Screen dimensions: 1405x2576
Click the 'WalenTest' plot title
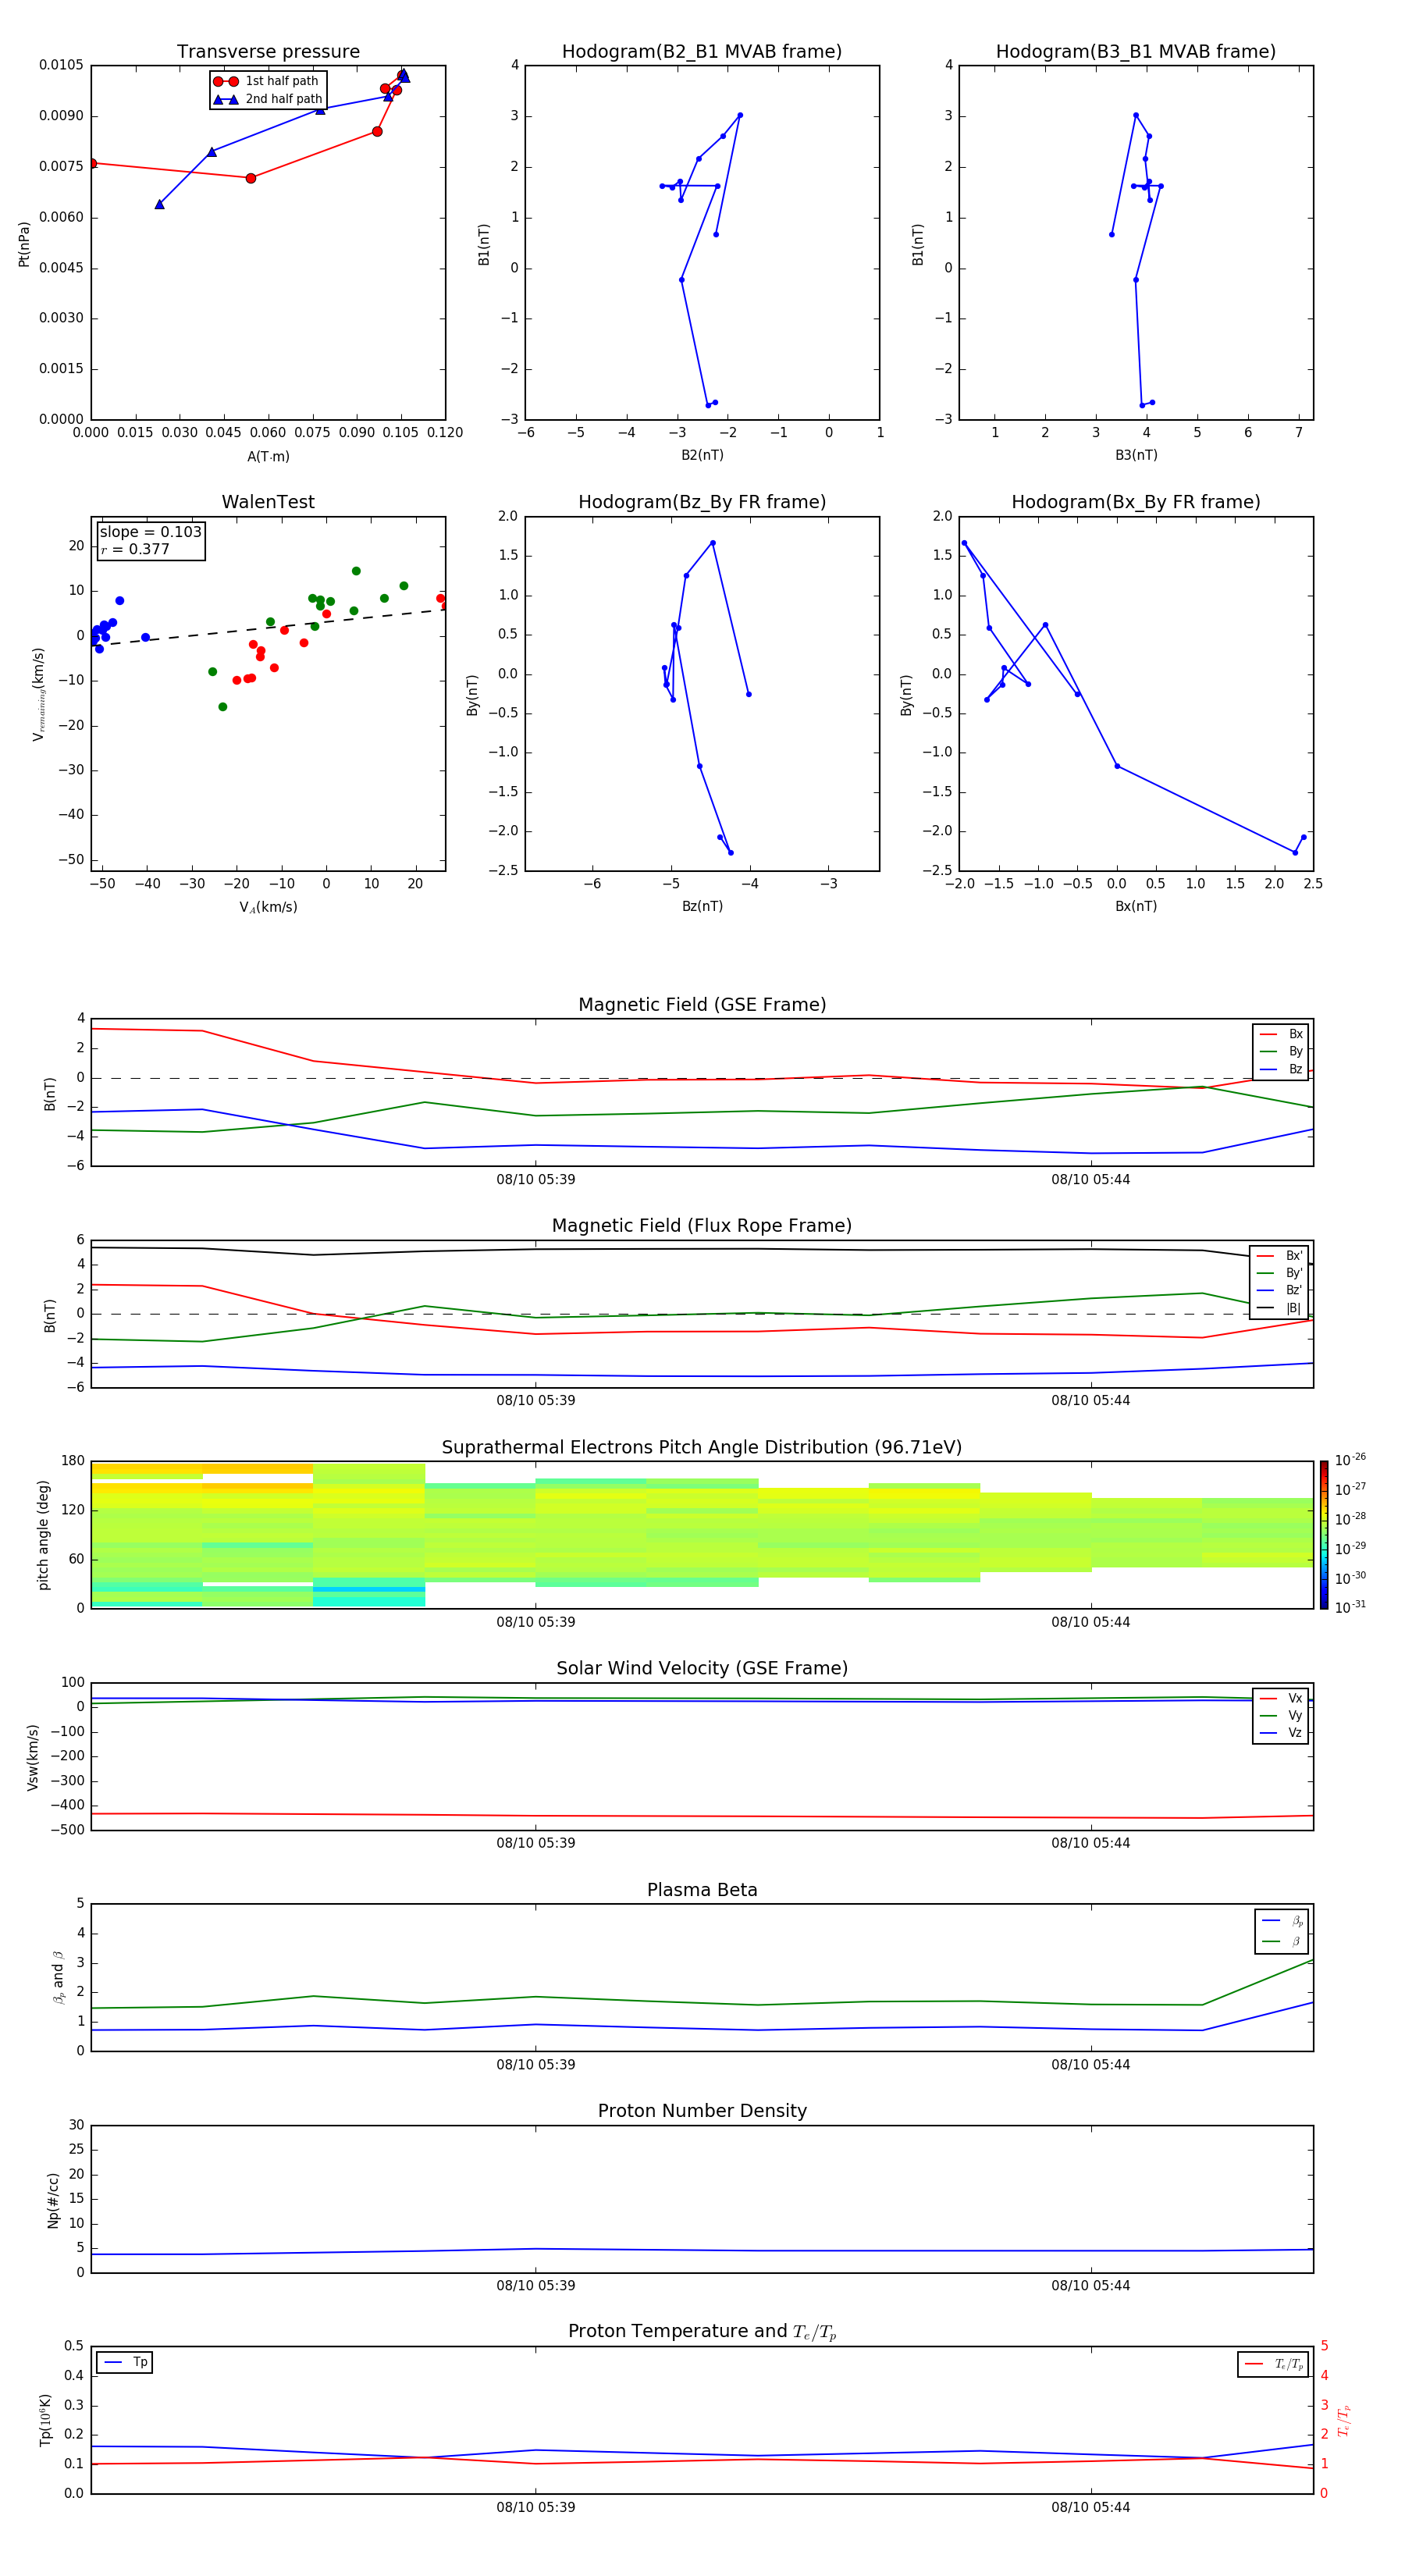click(x=268, y=502)
